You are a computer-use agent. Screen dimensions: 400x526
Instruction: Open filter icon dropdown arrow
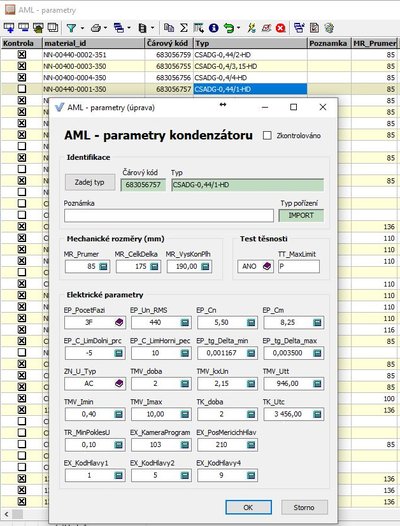point(82,29)
